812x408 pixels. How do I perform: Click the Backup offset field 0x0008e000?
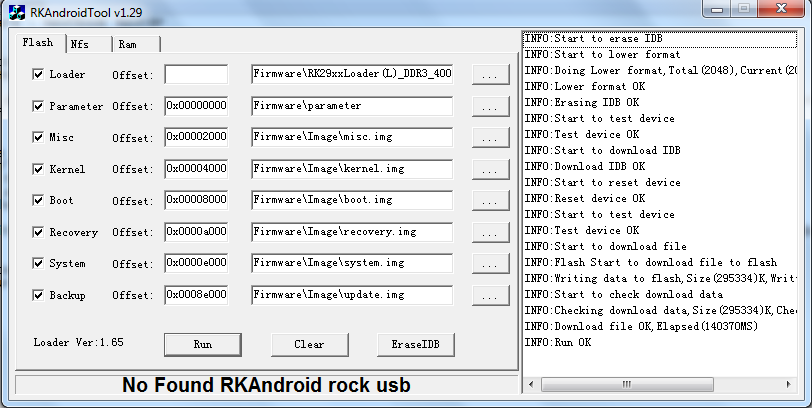[x=196, y=295]
